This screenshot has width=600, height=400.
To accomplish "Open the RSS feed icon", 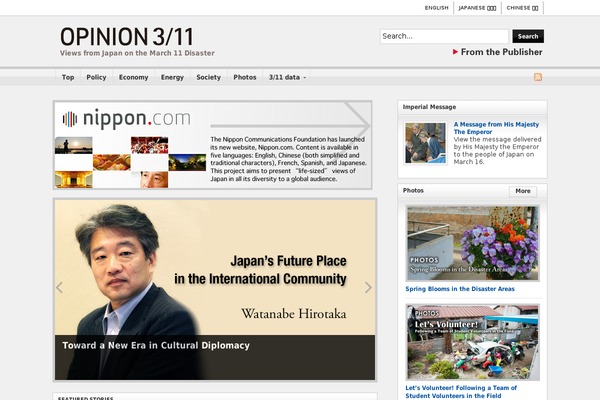I will (538, 77).
